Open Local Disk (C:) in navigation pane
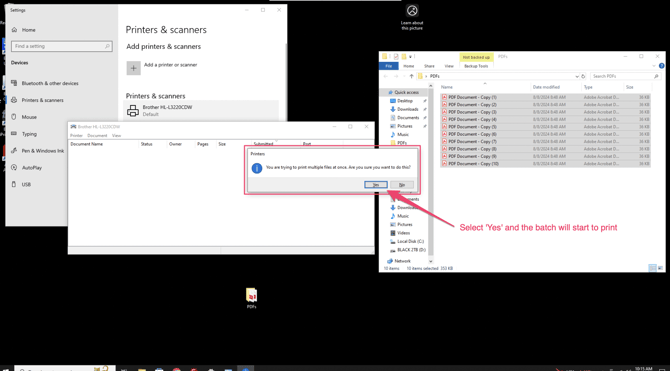The image size is (670, 371). [x=410, y=241]
